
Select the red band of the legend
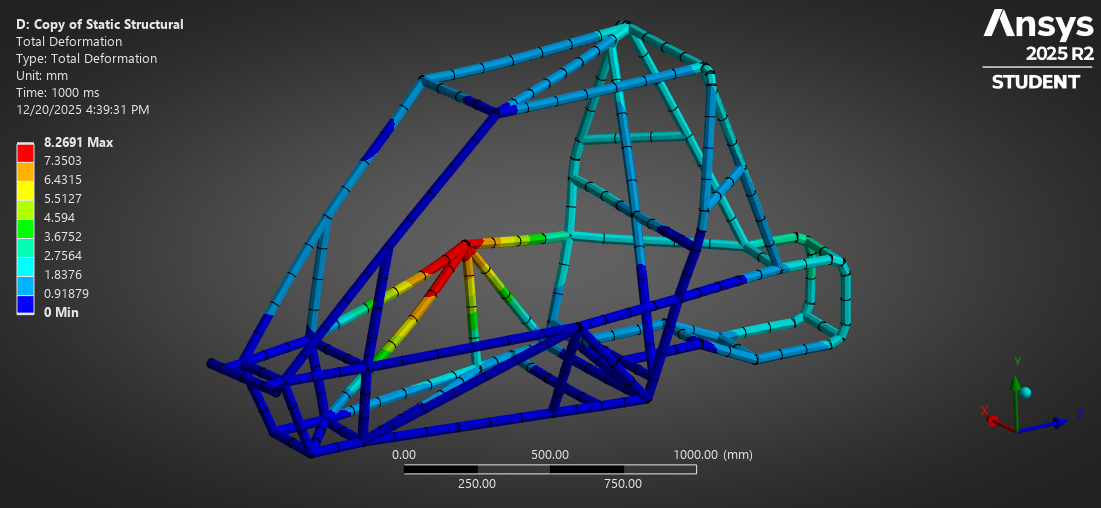25,151
